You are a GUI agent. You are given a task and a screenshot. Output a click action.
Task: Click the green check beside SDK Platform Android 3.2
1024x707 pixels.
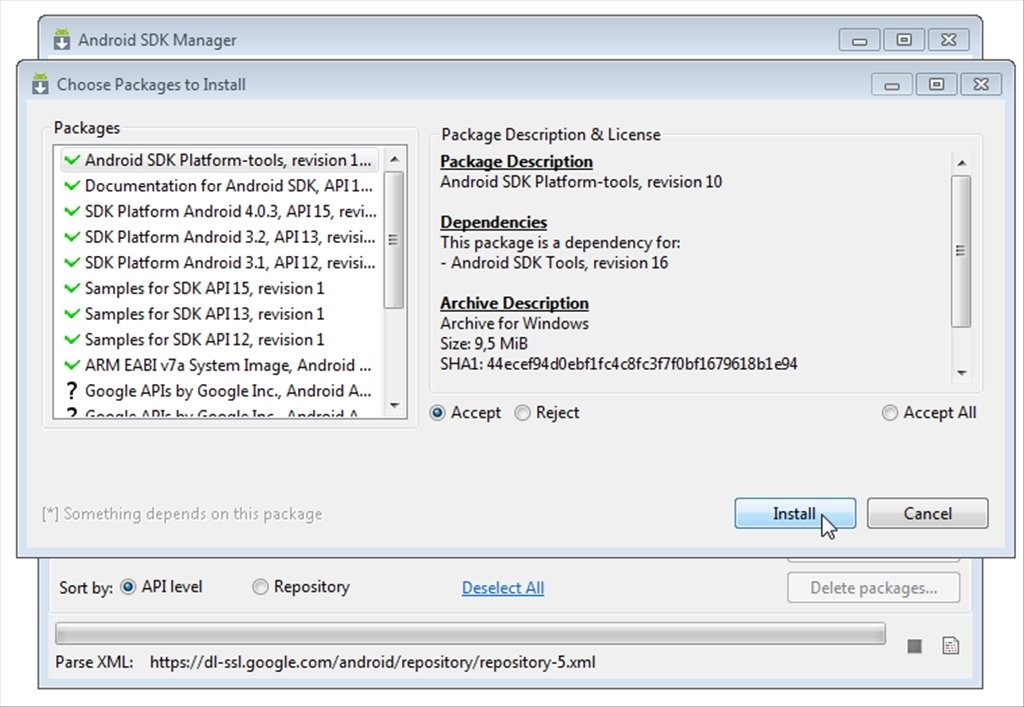click(73, 237)
